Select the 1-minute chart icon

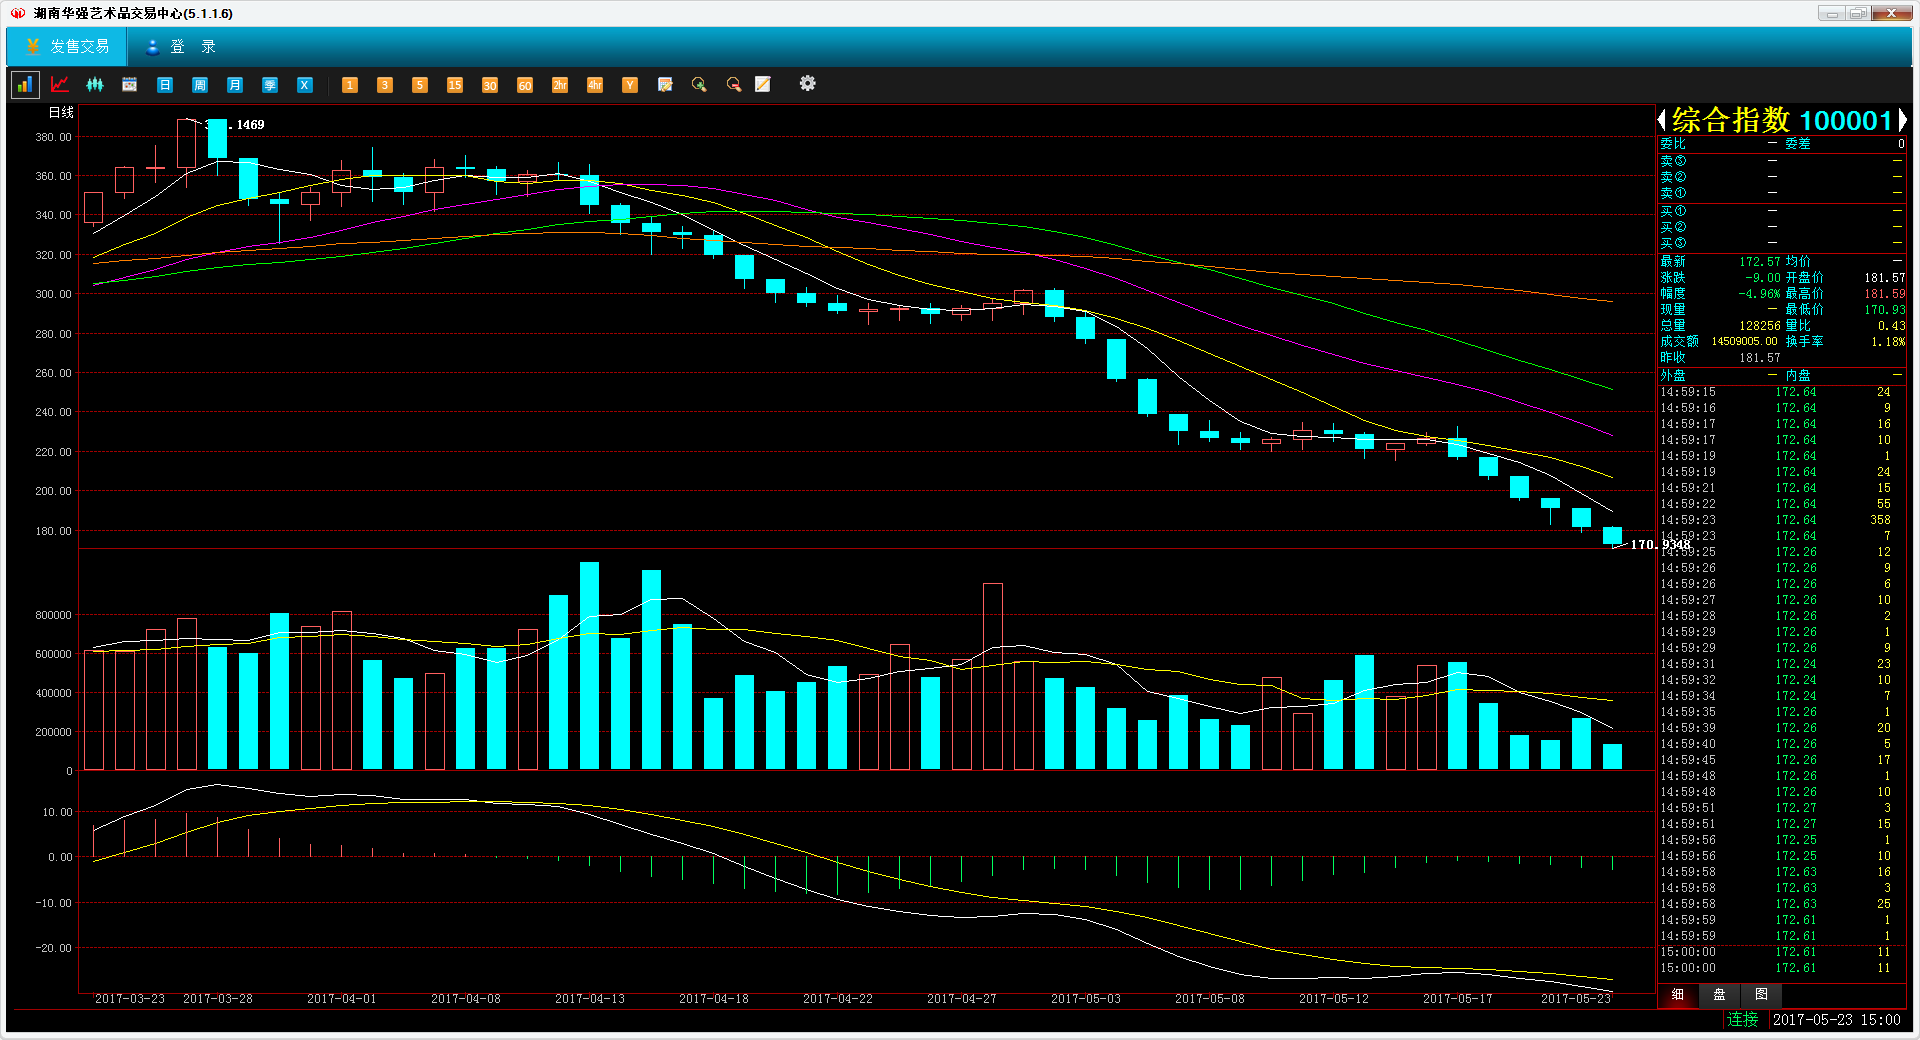click(x=350, y=85)
